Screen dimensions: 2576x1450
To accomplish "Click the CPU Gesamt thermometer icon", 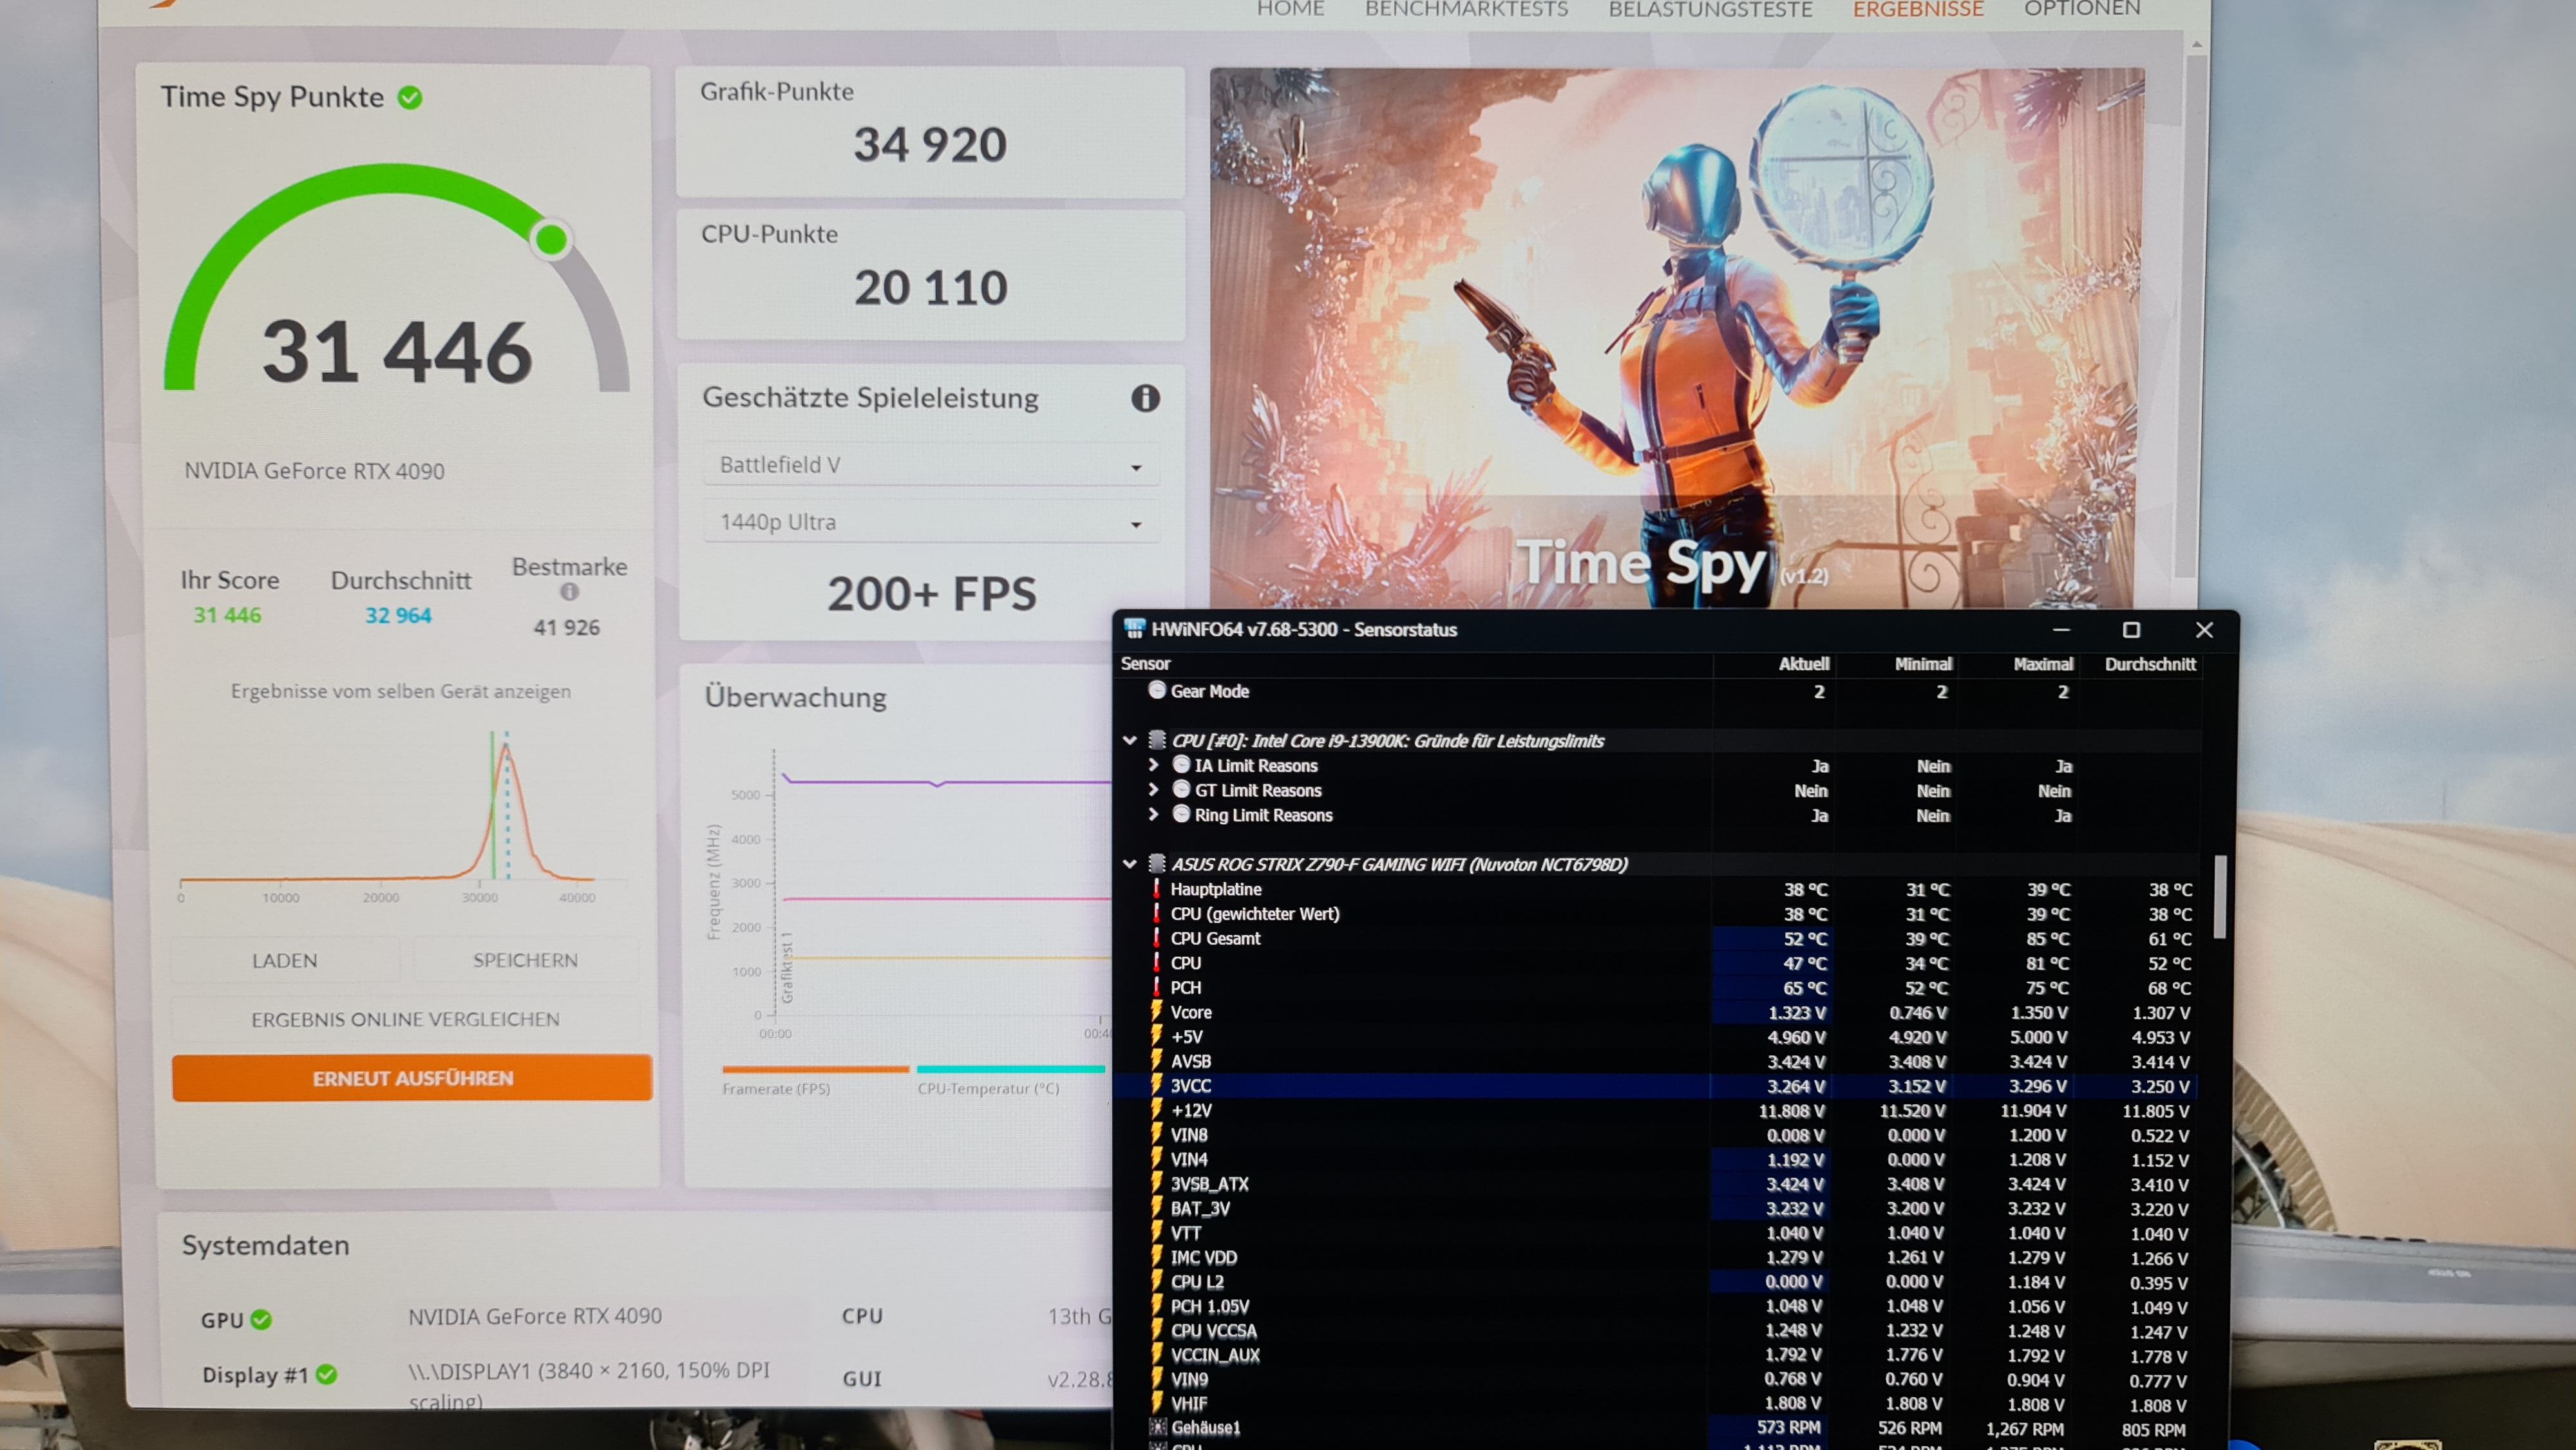I will [1157, 937].
